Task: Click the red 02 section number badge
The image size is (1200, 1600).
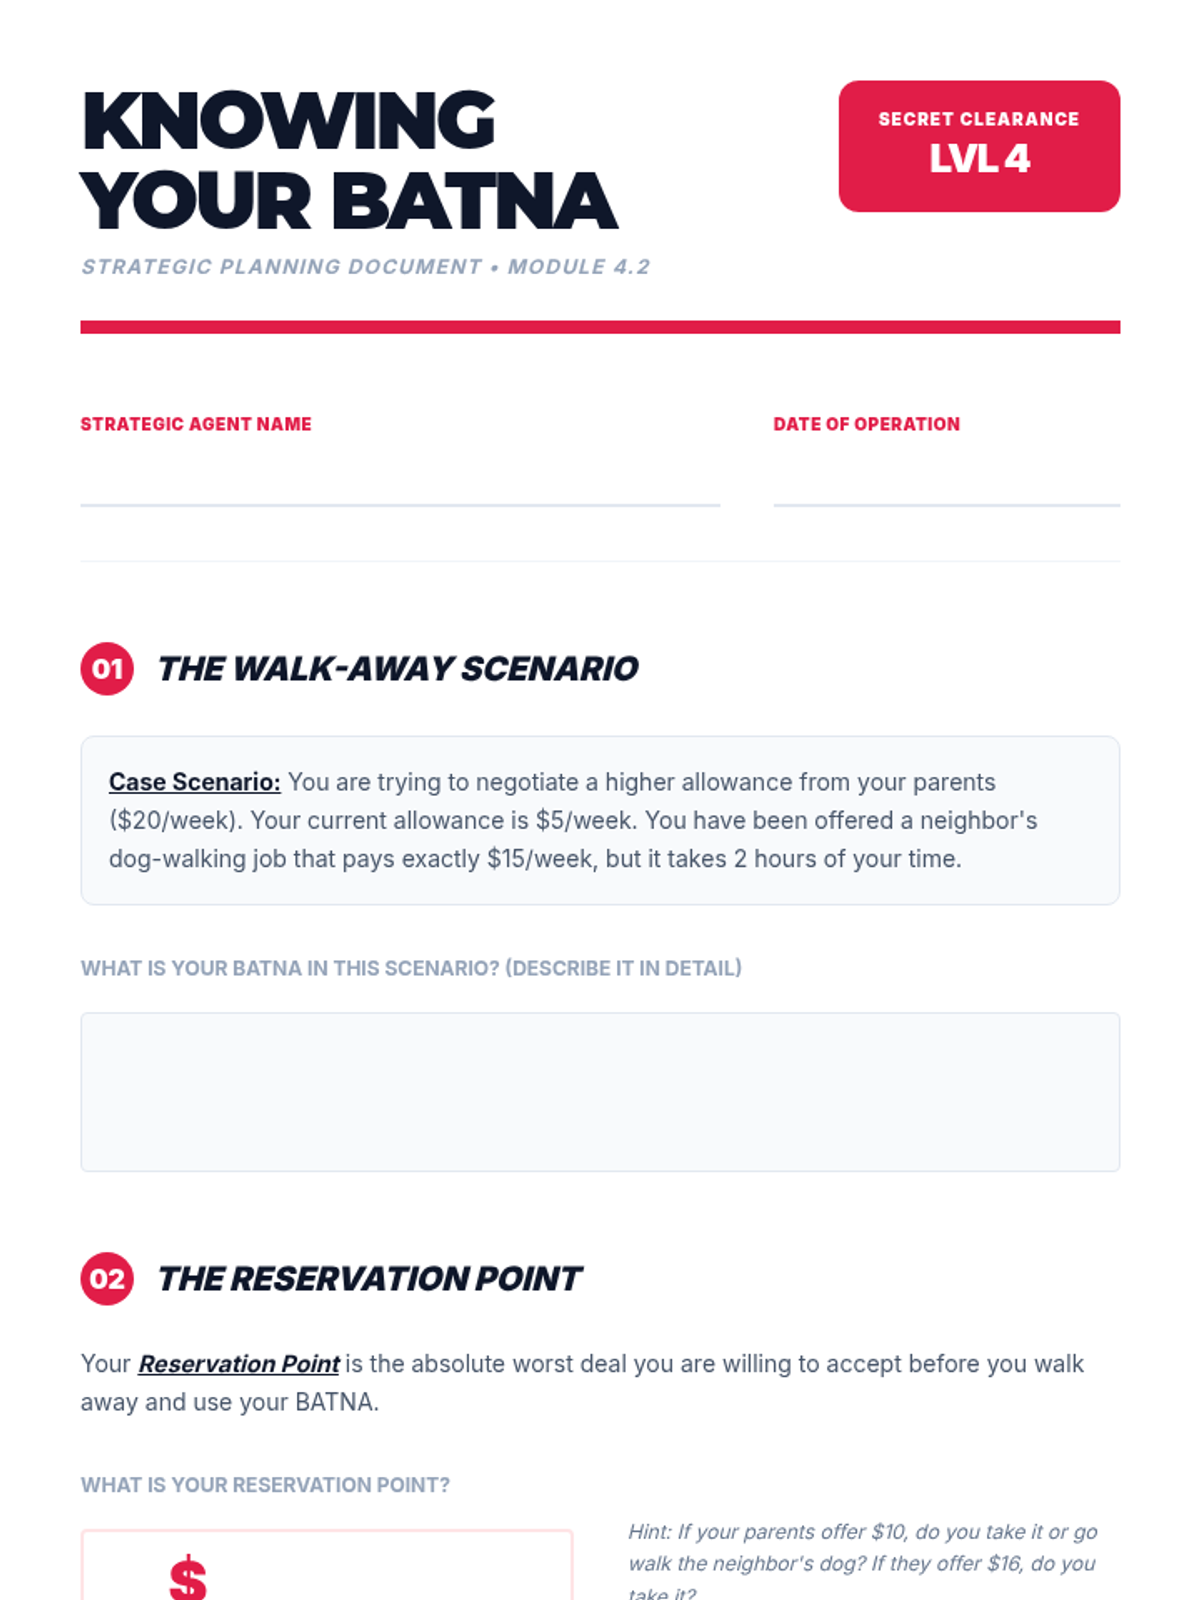Action: click(107, 1279)
